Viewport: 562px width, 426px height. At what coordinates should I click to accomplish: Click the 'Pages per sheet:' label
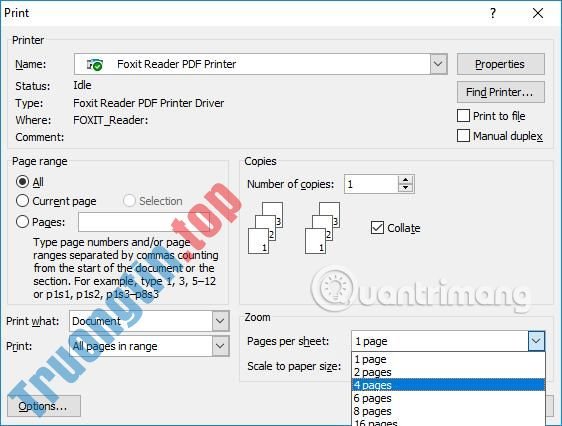288,341
